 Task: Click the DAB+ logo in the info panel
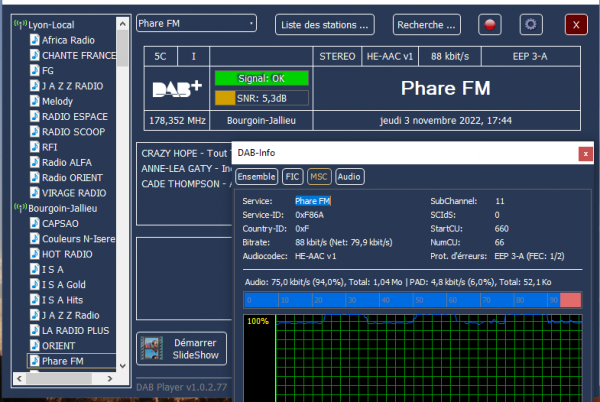177,89
